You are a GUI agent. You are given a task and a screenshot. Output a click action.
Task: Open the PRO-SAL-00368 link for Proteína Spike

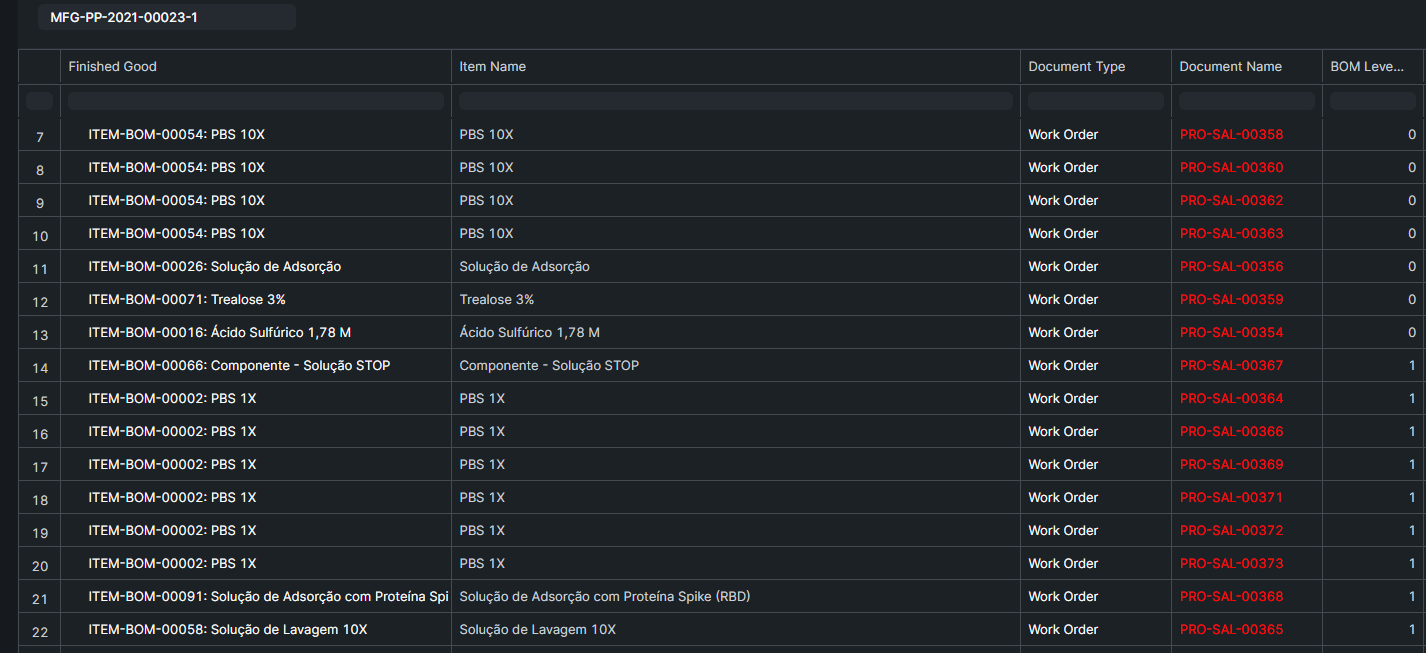click(1231, 596)
